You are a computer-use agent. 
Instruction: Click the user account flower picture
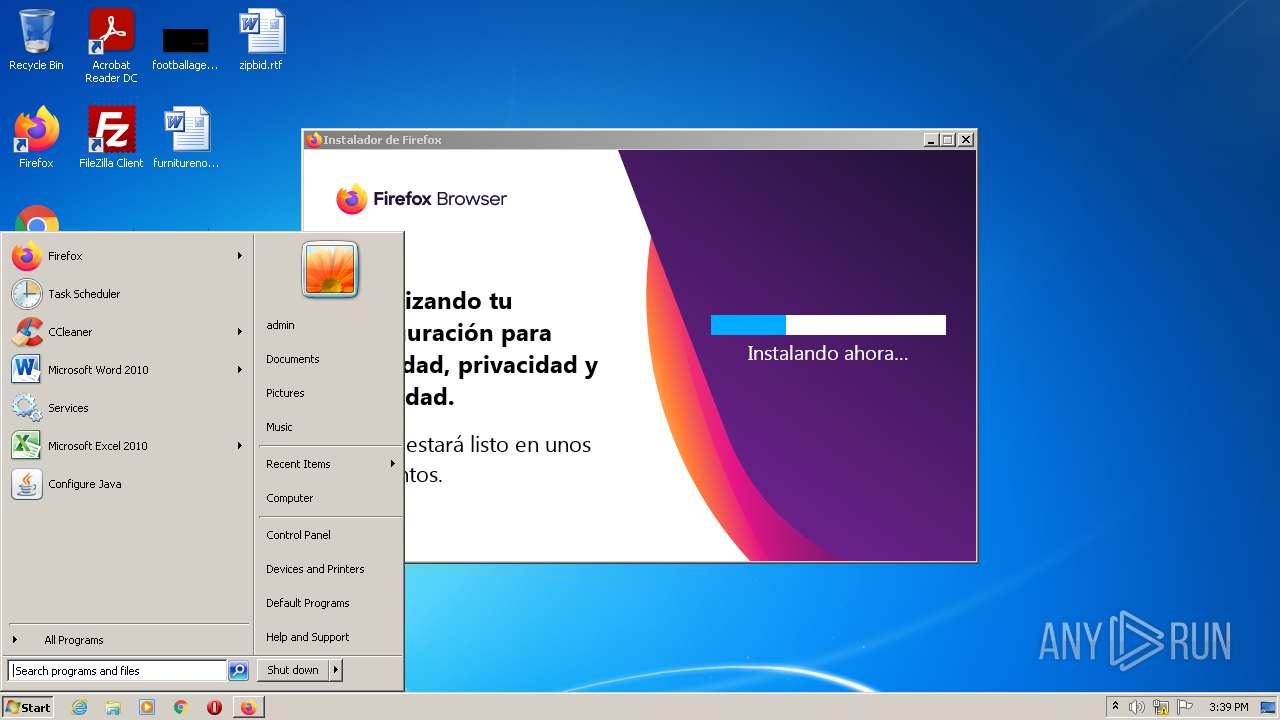point(330,270)
